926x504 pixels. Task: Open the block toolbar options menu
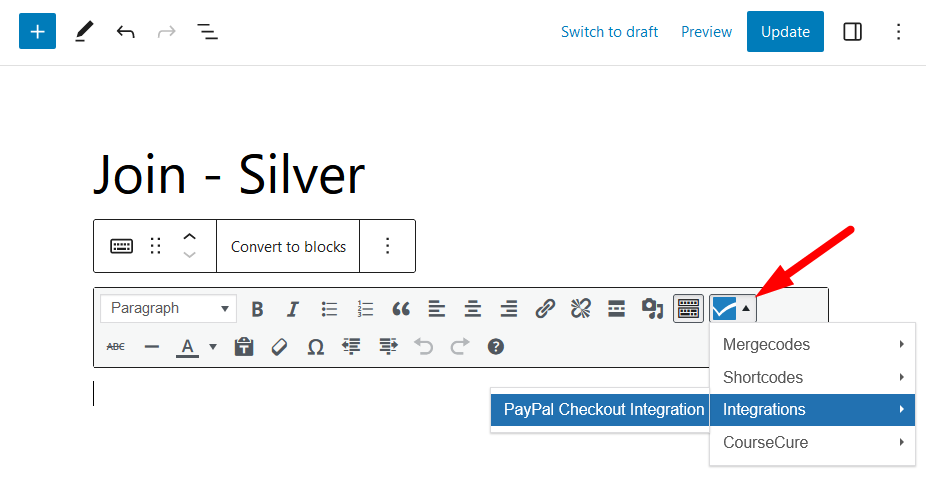[x=387, y=246]
